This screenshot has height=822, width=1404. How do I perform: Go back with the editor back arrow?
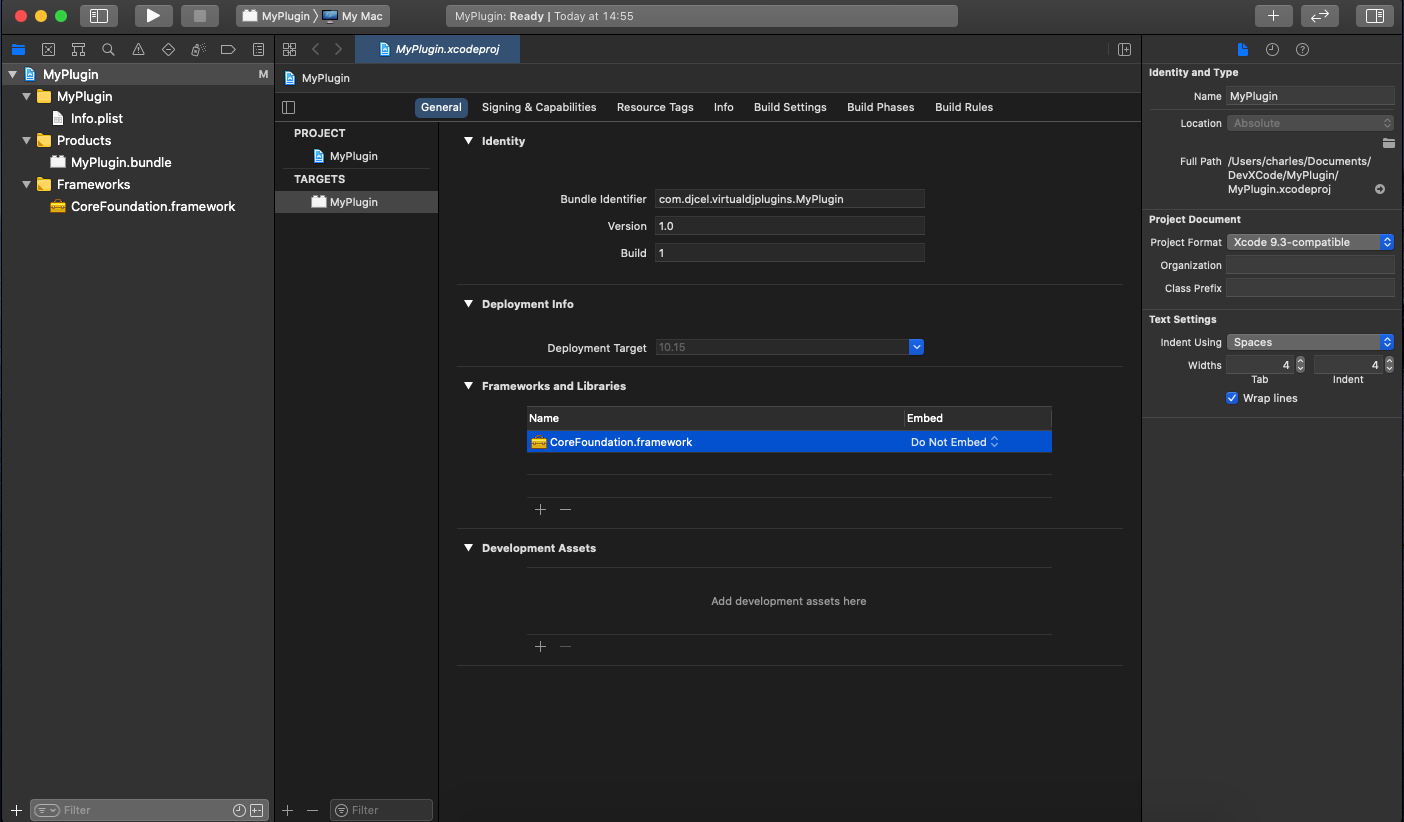pos(315,49)
